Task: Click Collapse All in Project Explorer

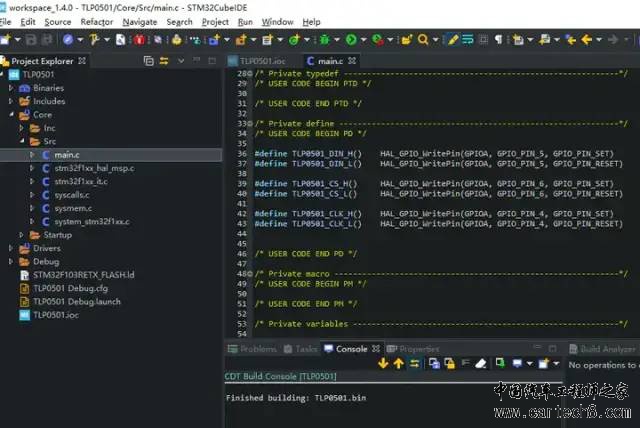Action: (x=149, y=61)
